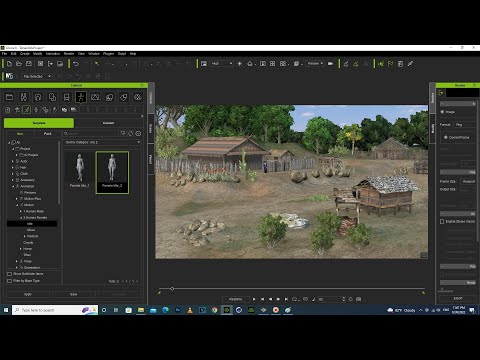Click the Apply button in Content Manager

coord(28,294)
